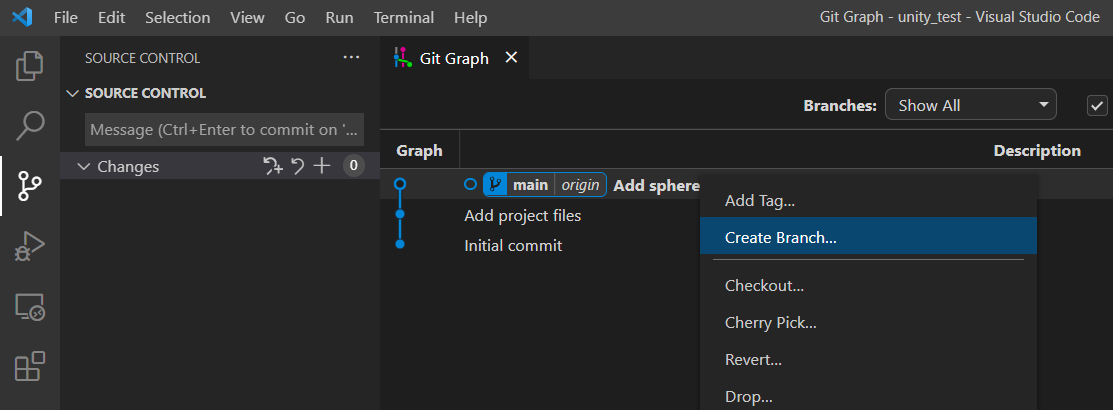Click the commit message input field
The width and height of the screenshot is (1113, 410).
pos(224,130)
